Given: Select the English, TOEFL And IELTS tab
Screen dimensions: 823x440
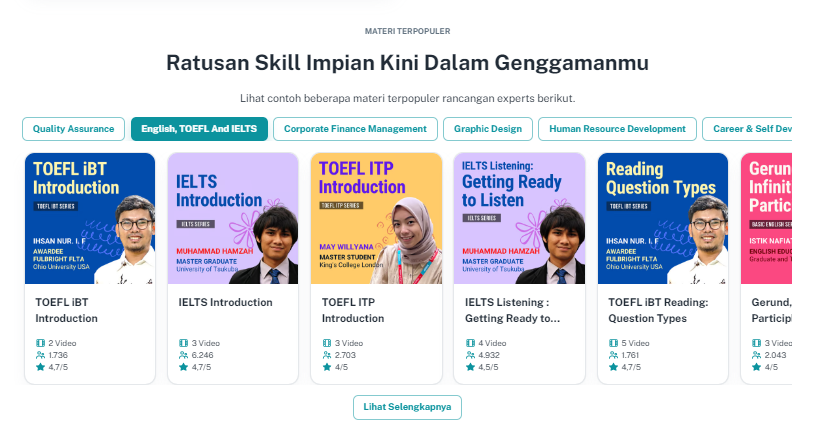Looking at the screenshot, I should coord(199,129).
